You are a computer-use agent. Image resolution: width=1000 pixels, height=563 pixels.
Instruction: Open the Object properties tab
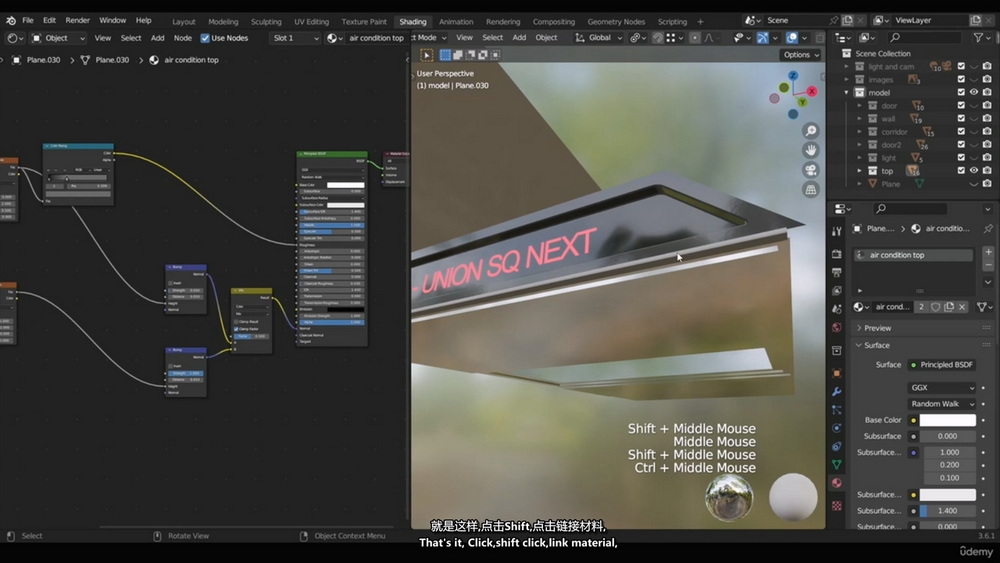click(x=837, y=373)
